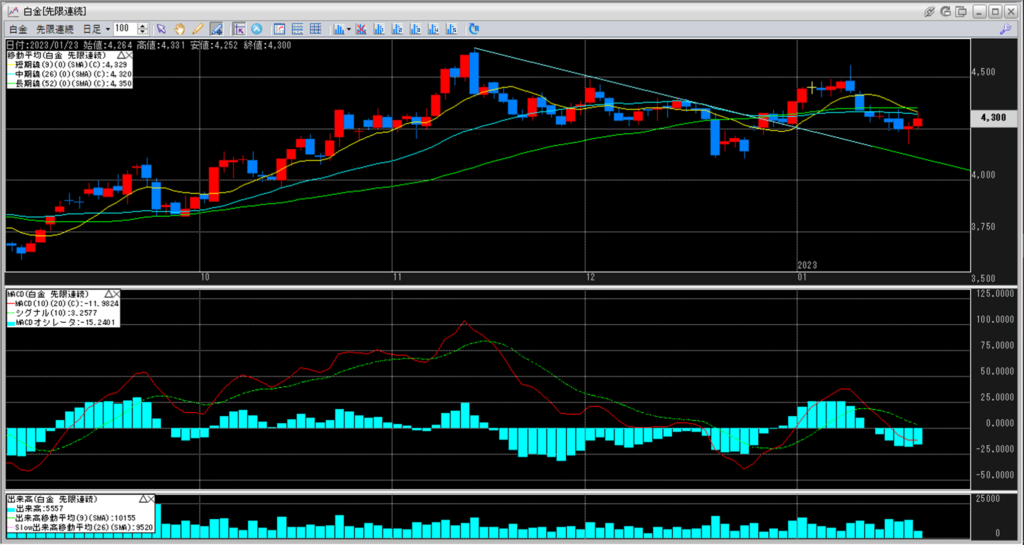The height and width of the screenshot is (545, 1024).
Task: Open the chart settings window icon
Action: [280, 29]
